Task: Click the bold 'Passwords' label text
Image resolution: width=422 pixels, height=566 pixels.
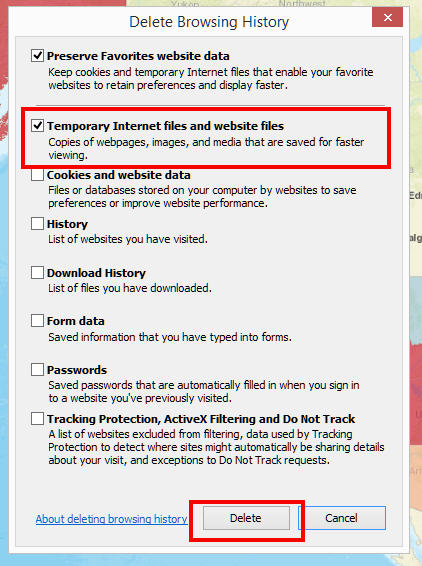Action: click(77, 370)
